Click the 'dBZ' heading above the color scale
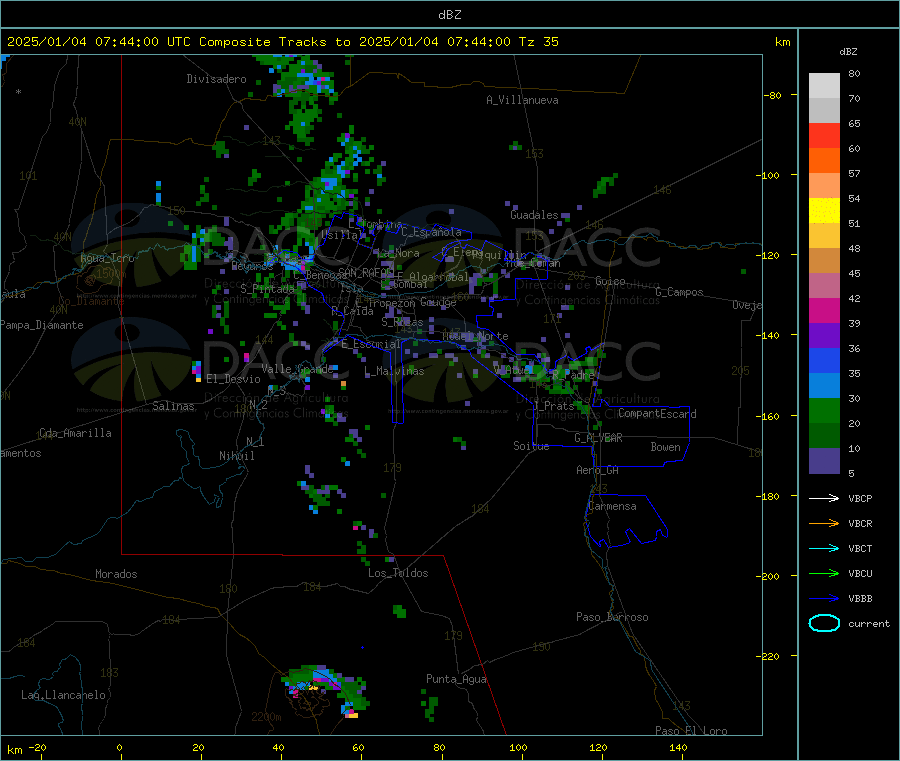The height and width of the screenshot is (761, 900). [848, 52]
